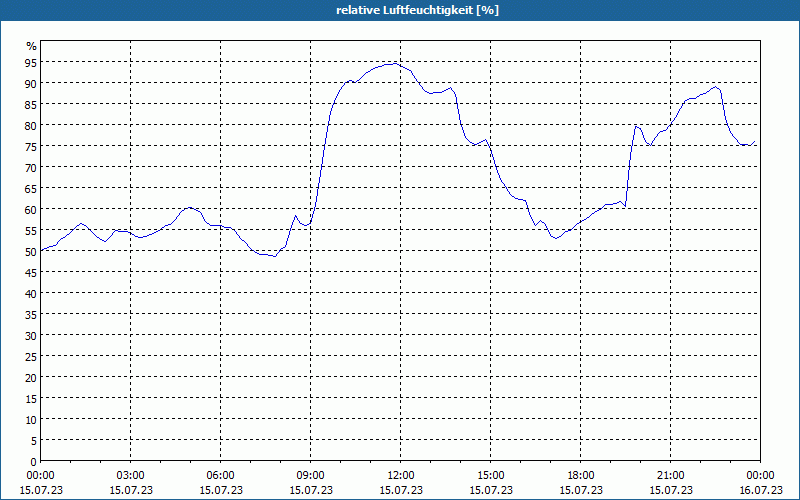Pick the 15.07.23 date under 15:00
This screenshot has width=800, height=500.
[x=490, y=490]
